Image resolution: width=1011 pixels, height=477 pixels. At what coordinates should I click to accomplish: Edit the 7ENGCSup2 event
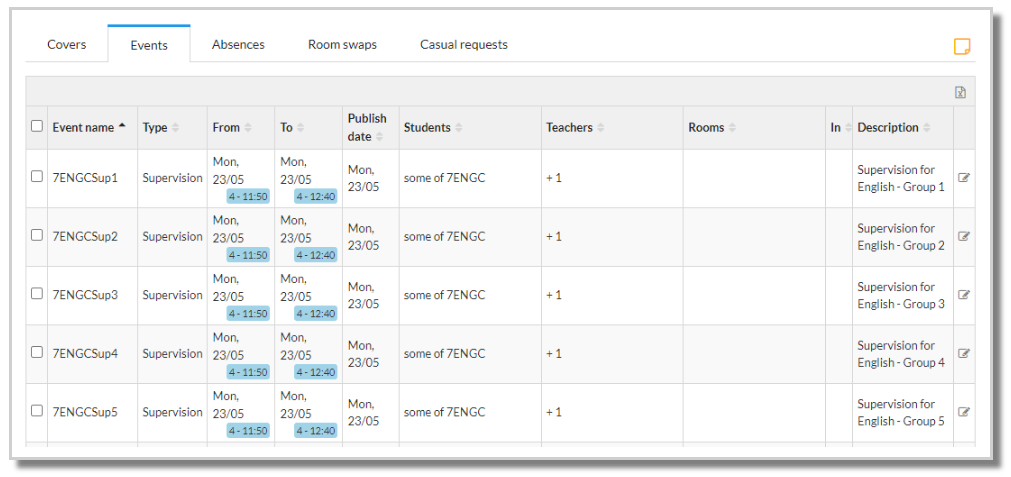[964, 237]
